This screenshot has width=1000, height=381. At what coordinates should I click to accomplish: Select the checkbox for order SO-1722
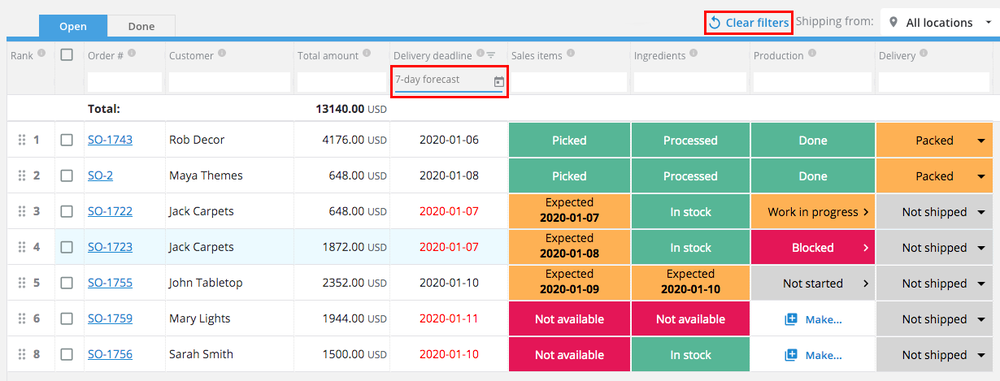coord(66,211)
